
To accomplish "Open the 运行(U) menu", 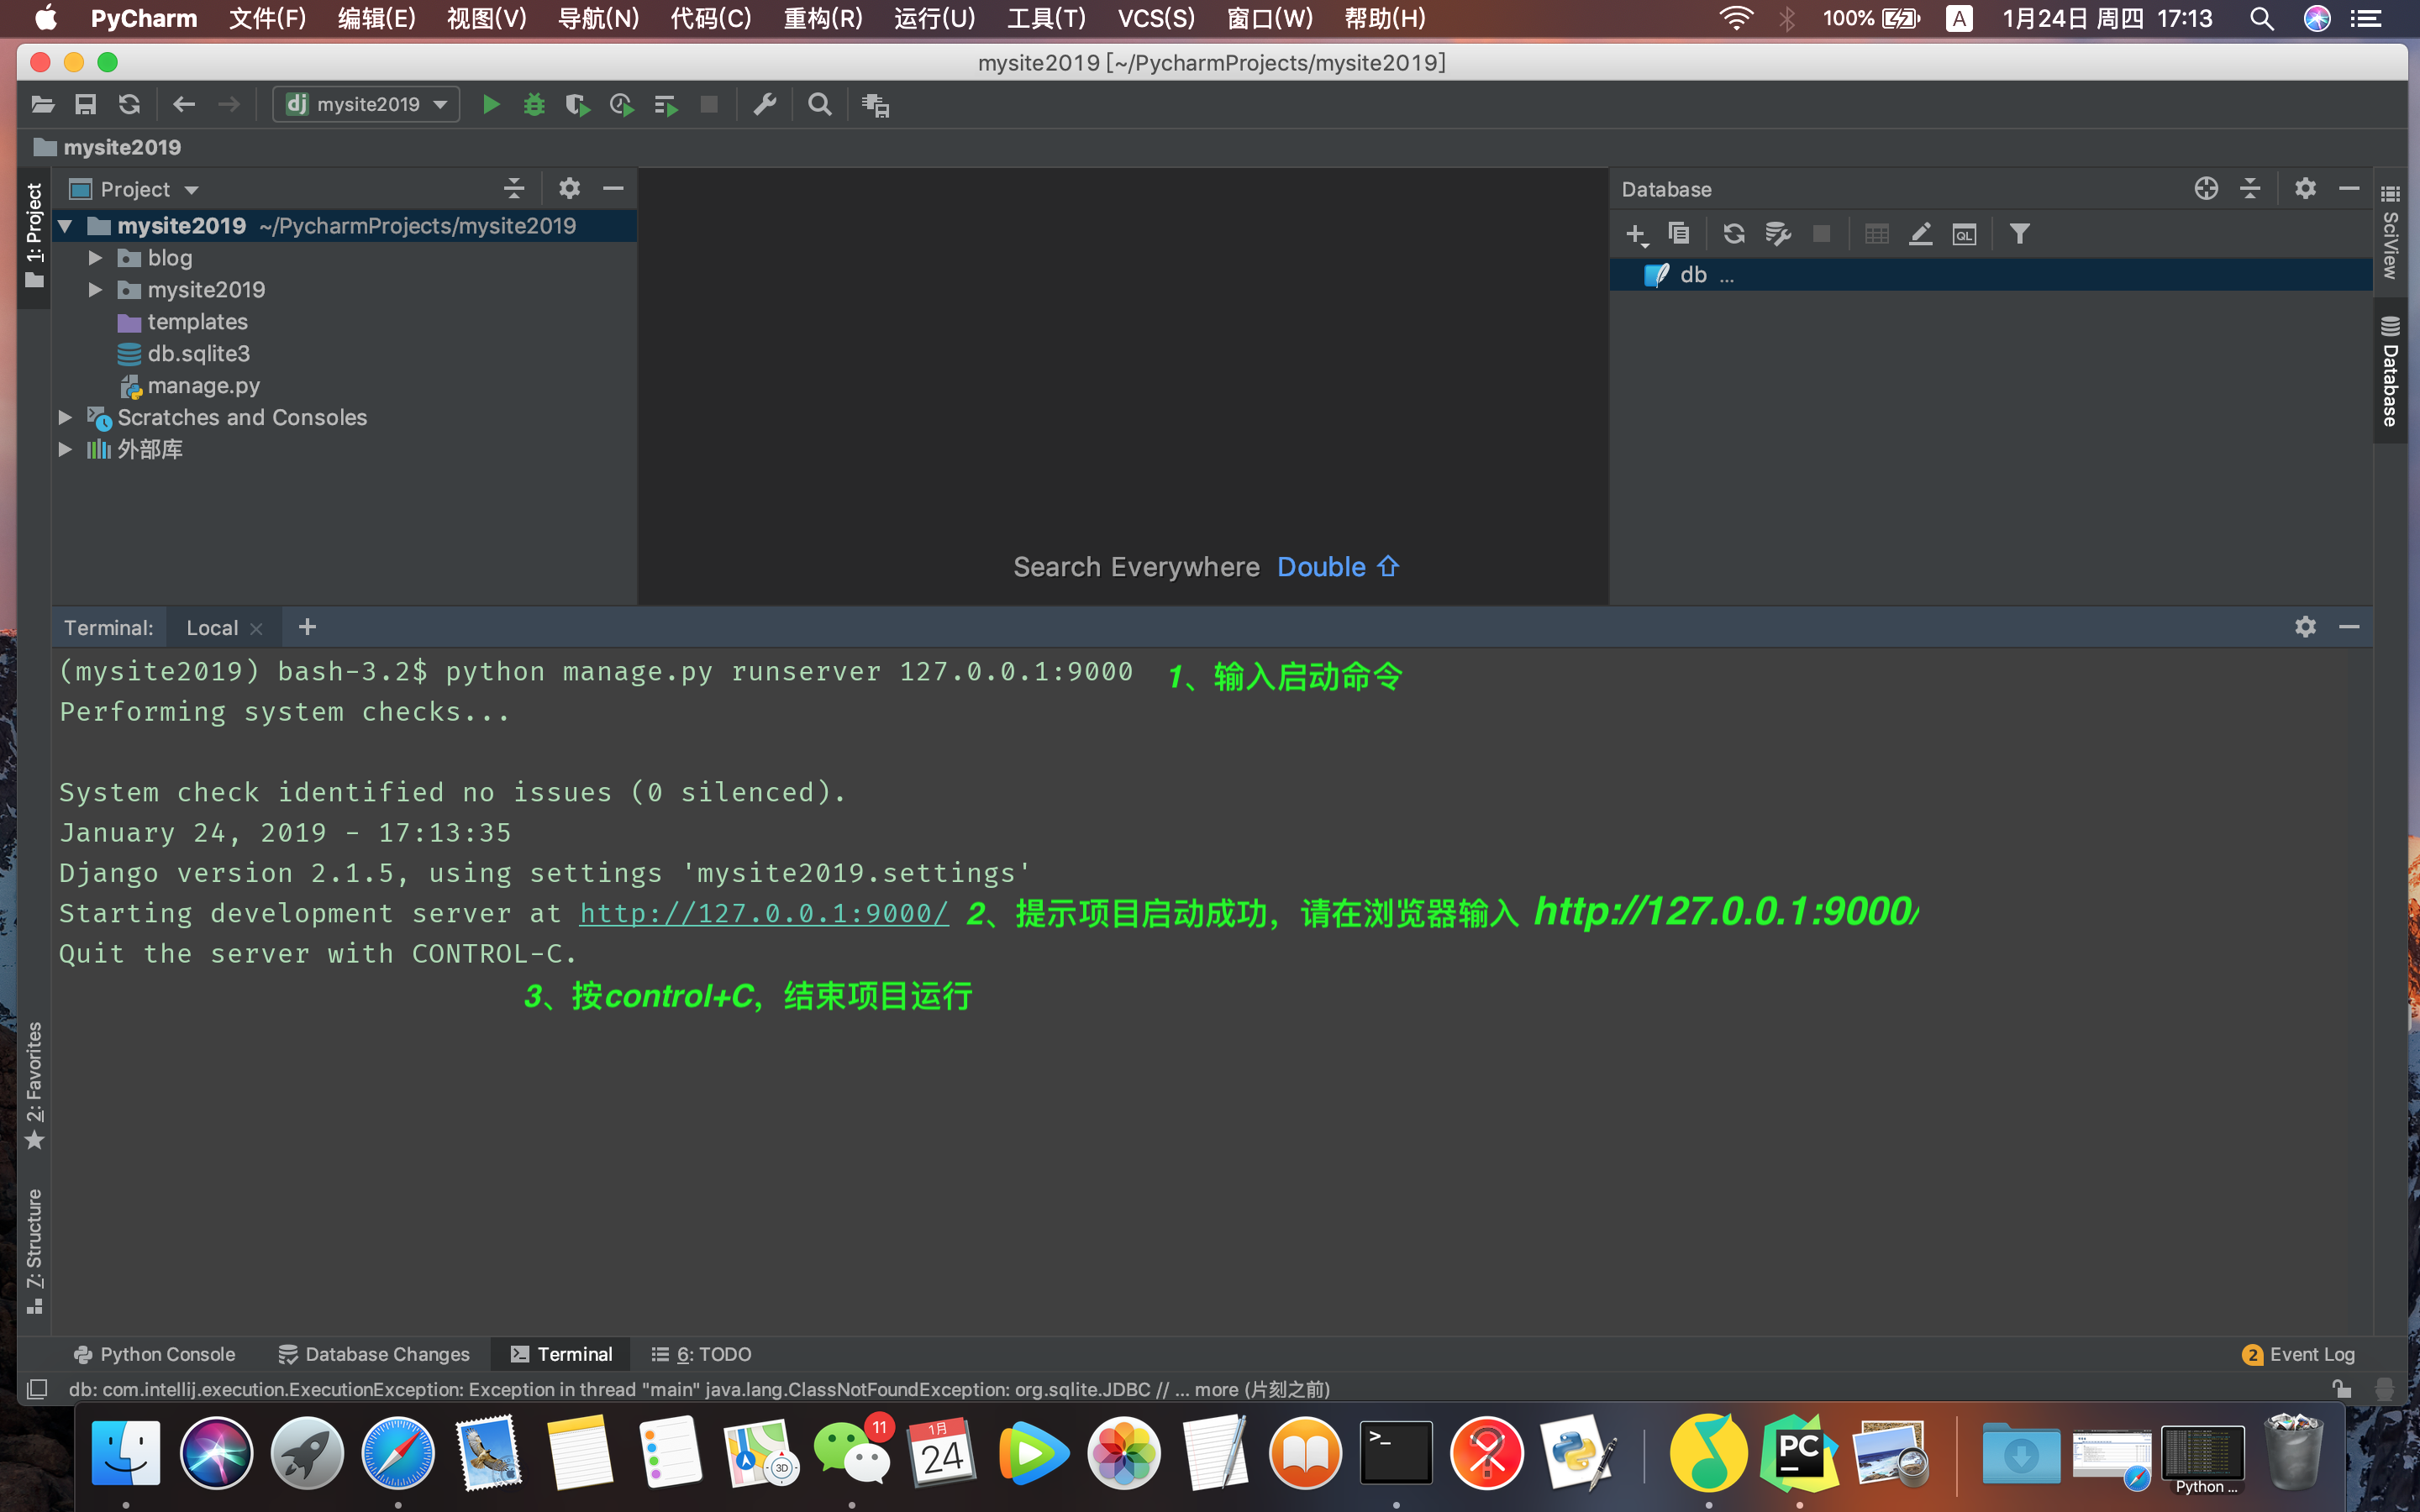I will pos(933,18).
